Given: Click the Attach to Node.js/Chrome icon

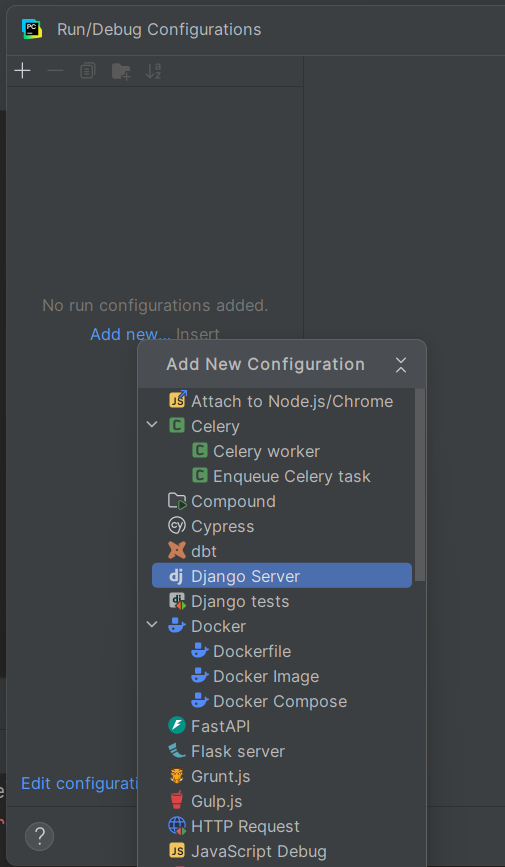Looking at the screenshot, I should [x=178, y=400].
